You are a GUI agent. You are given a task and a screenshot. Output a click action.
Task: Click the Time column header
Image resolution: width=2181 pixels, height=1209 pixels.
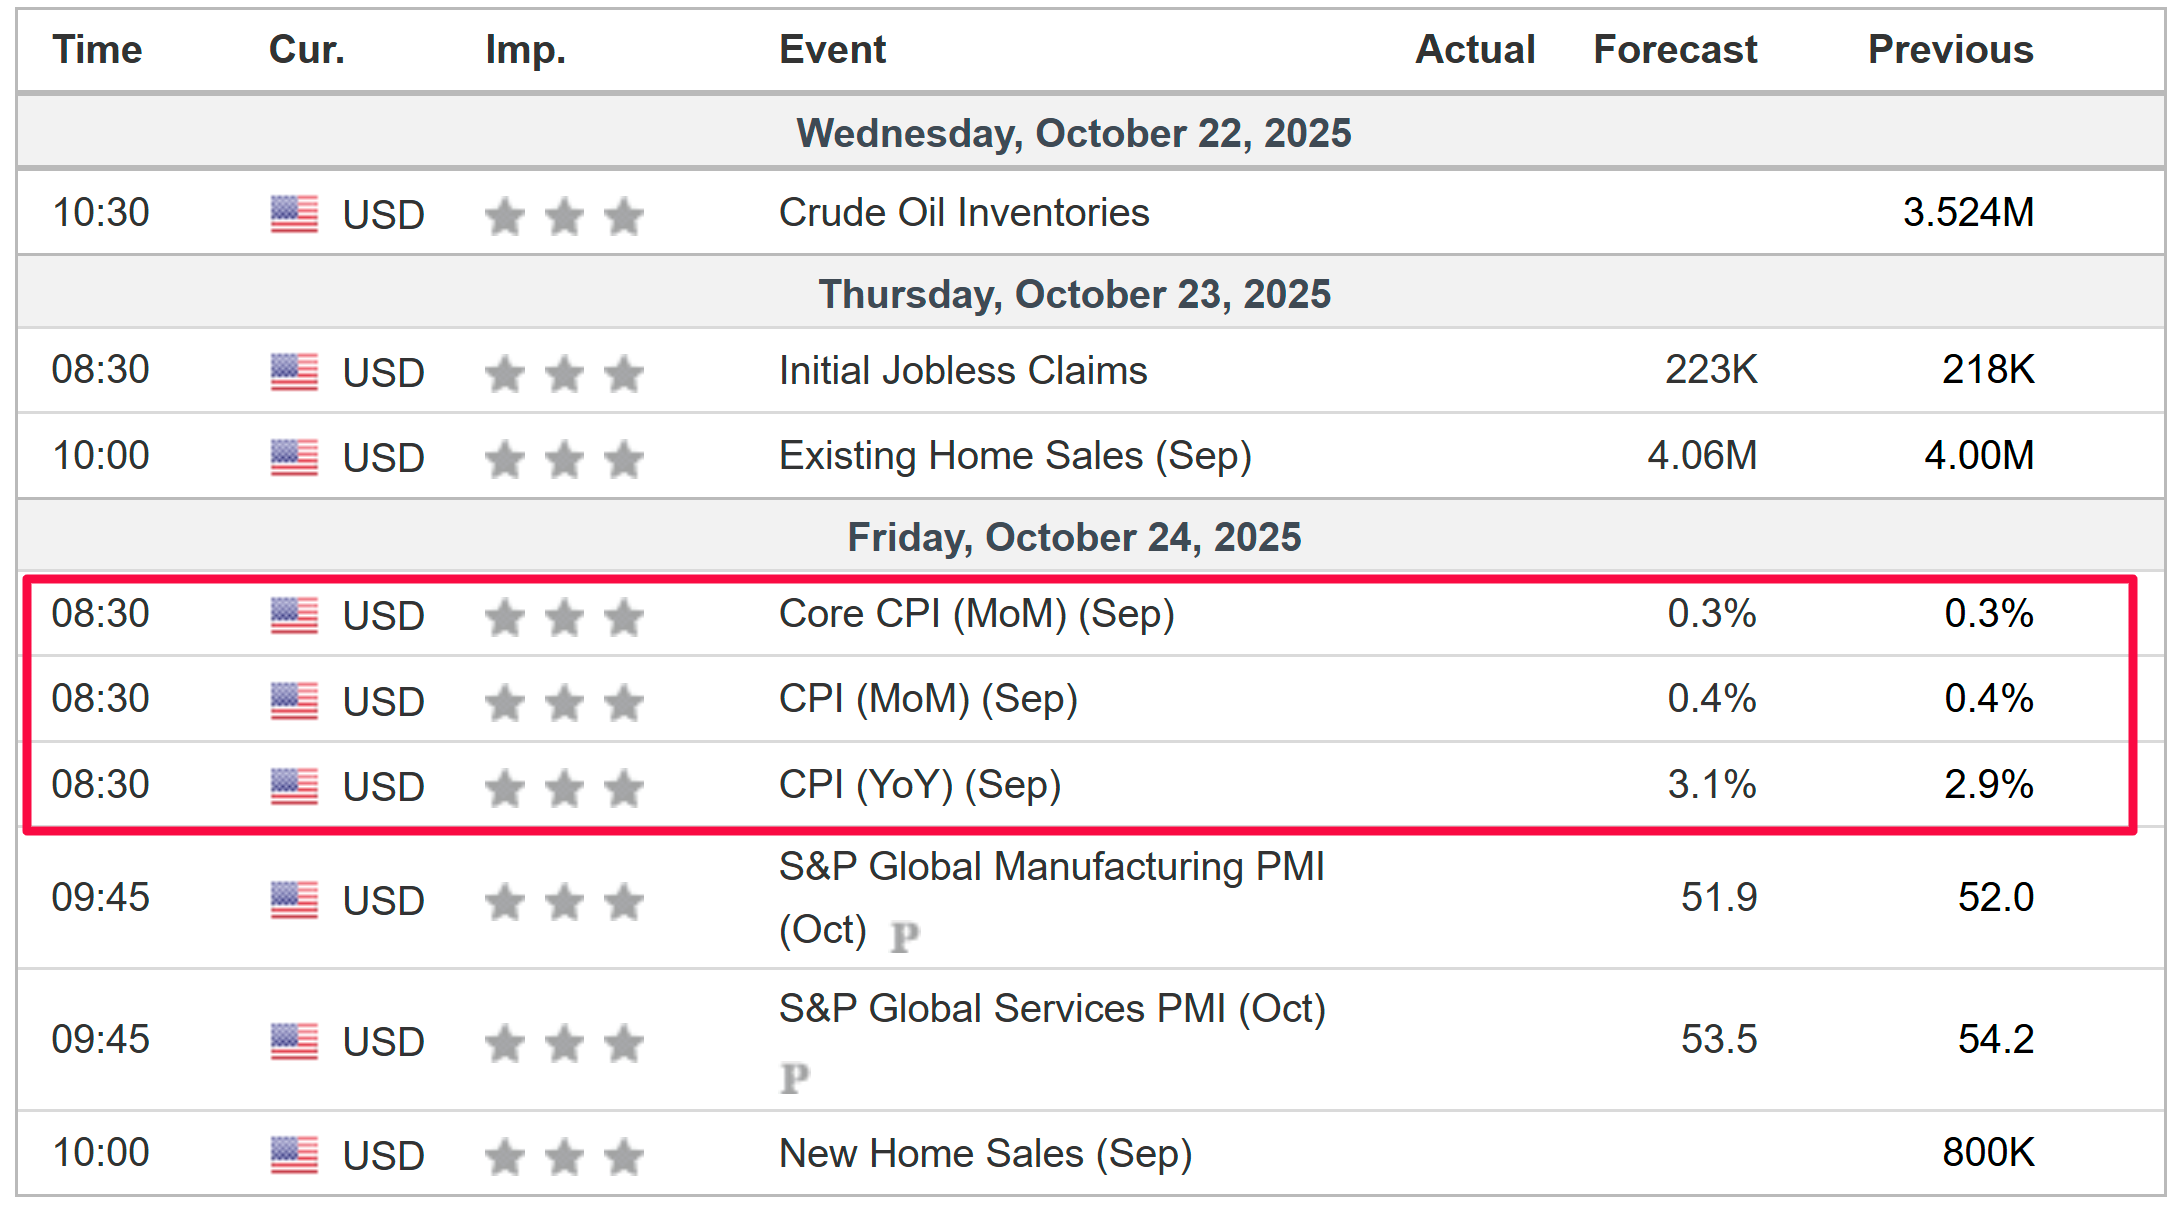click(97, 50)
